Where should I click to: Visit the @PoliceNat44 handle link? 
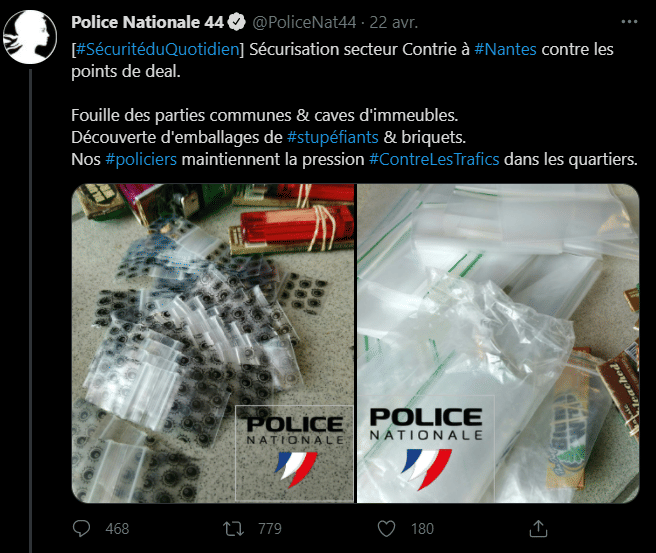304,22
